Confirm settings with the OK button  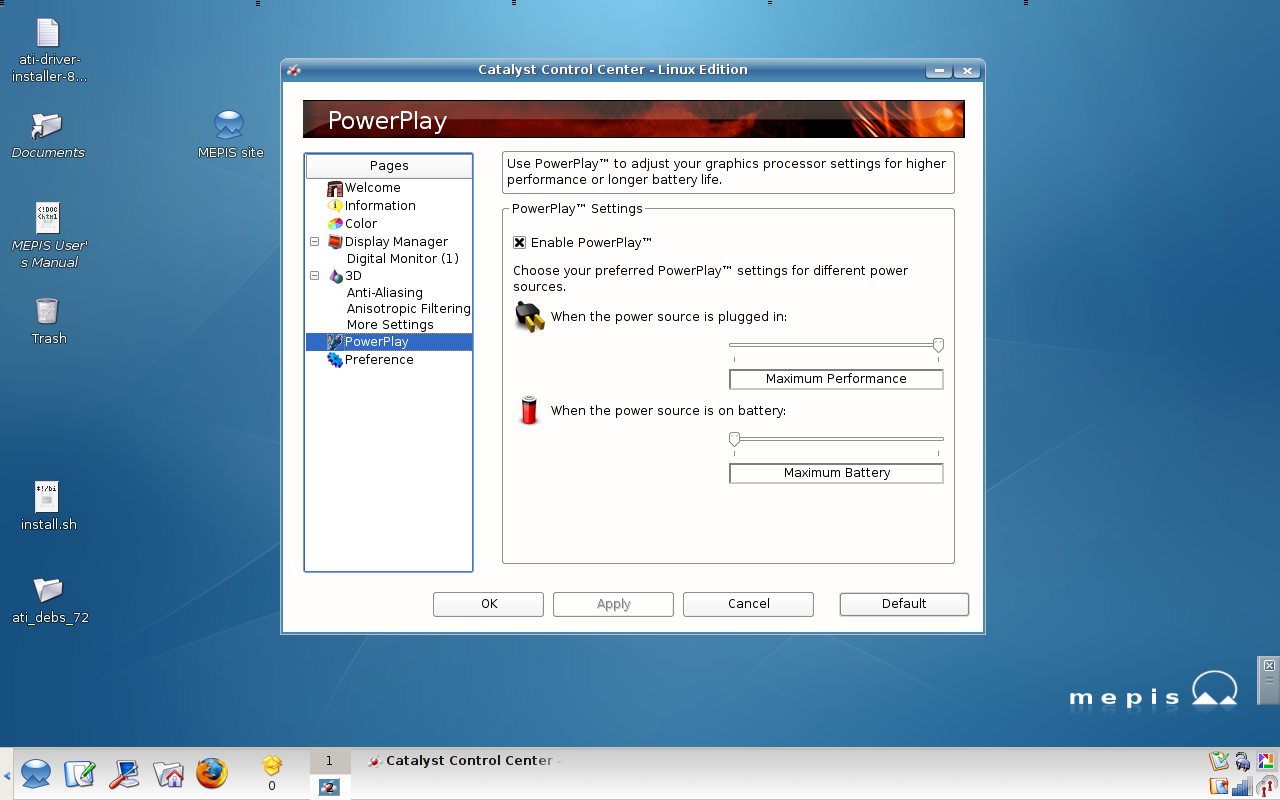[488, 604]
